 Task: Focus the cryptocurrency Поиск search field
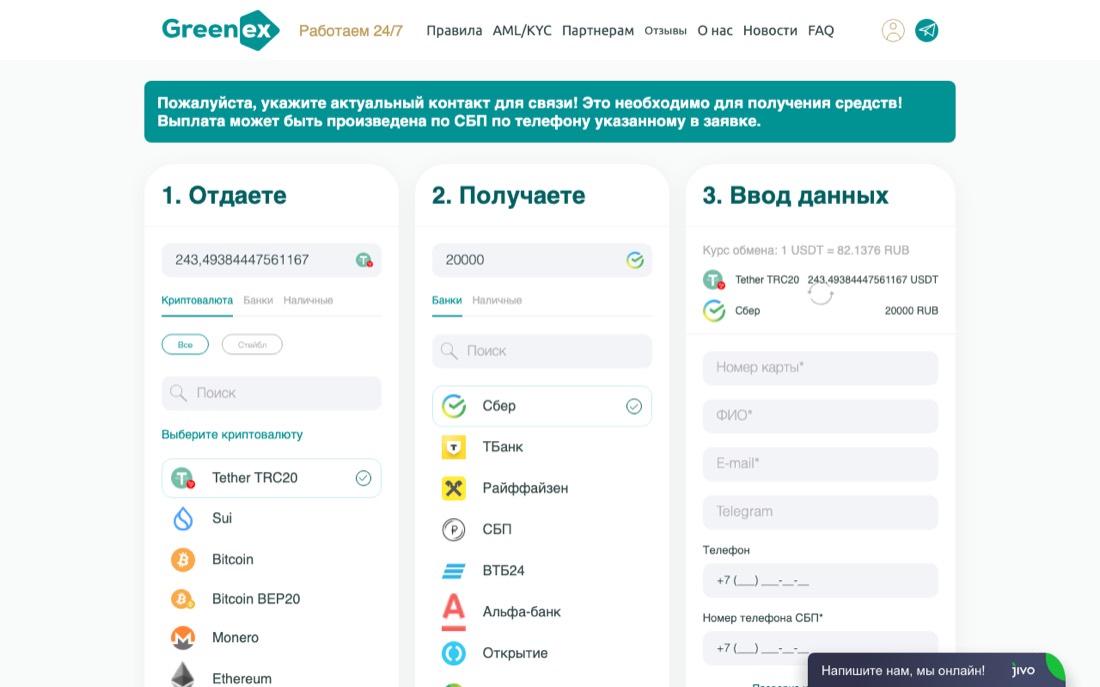[271, 393]
